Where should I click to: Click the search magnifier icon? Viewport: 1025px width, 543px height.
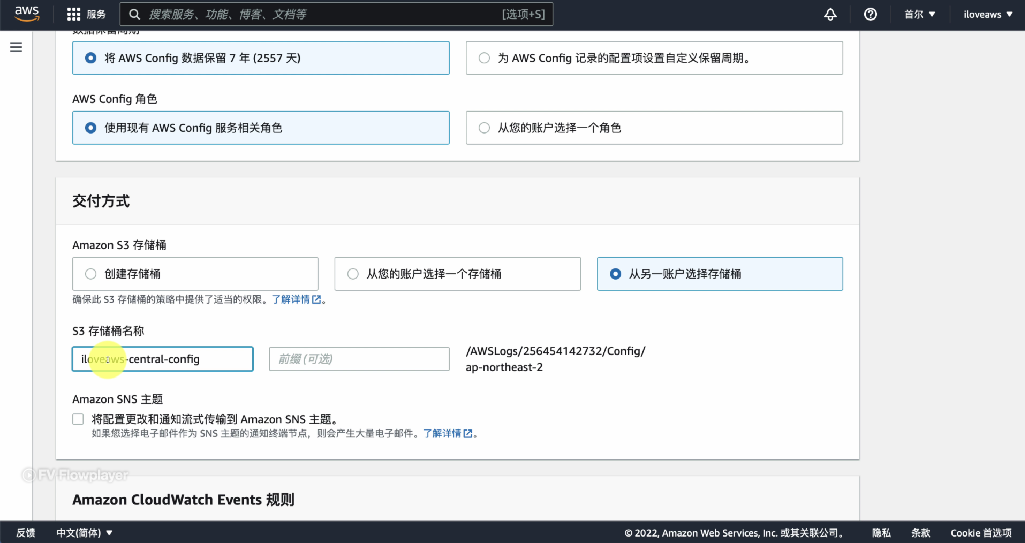point(134,14)
